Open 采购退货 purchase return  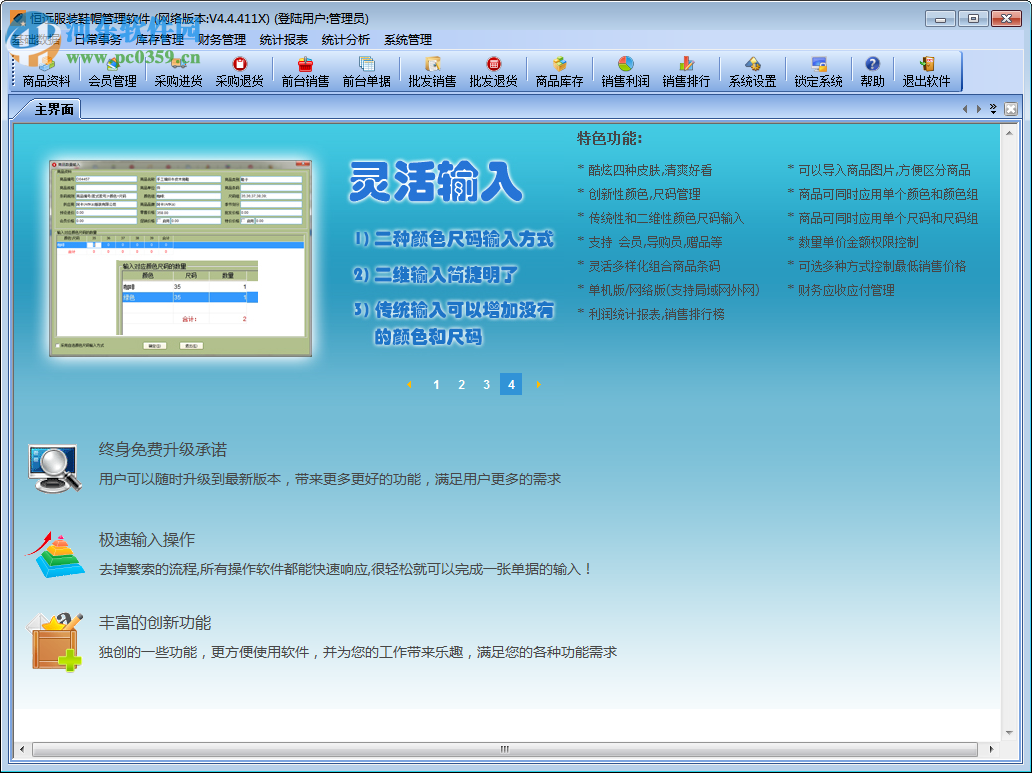point(240,72)
